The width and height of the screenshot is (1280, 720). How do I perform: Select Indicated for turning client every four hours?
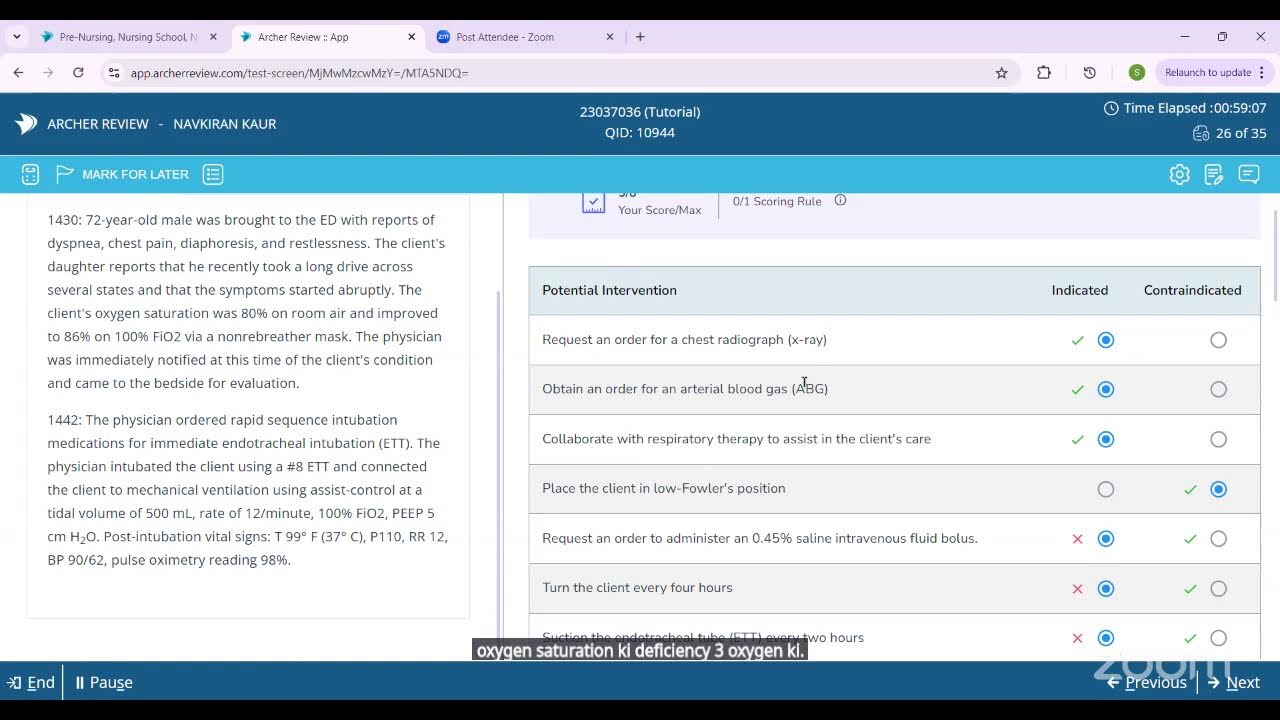point(1105,588)
